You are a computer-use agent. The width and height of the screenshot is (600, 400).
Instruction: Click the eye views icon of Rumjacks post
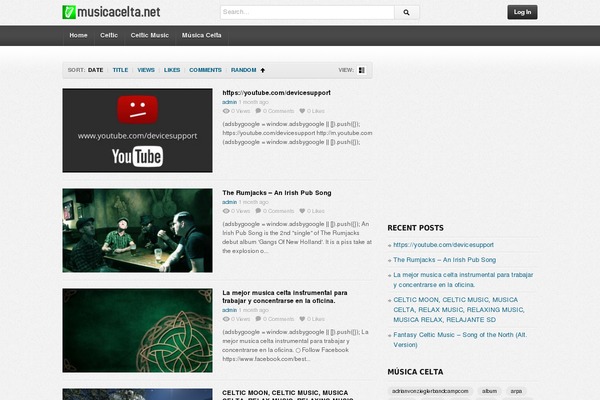tap(226, 211)
